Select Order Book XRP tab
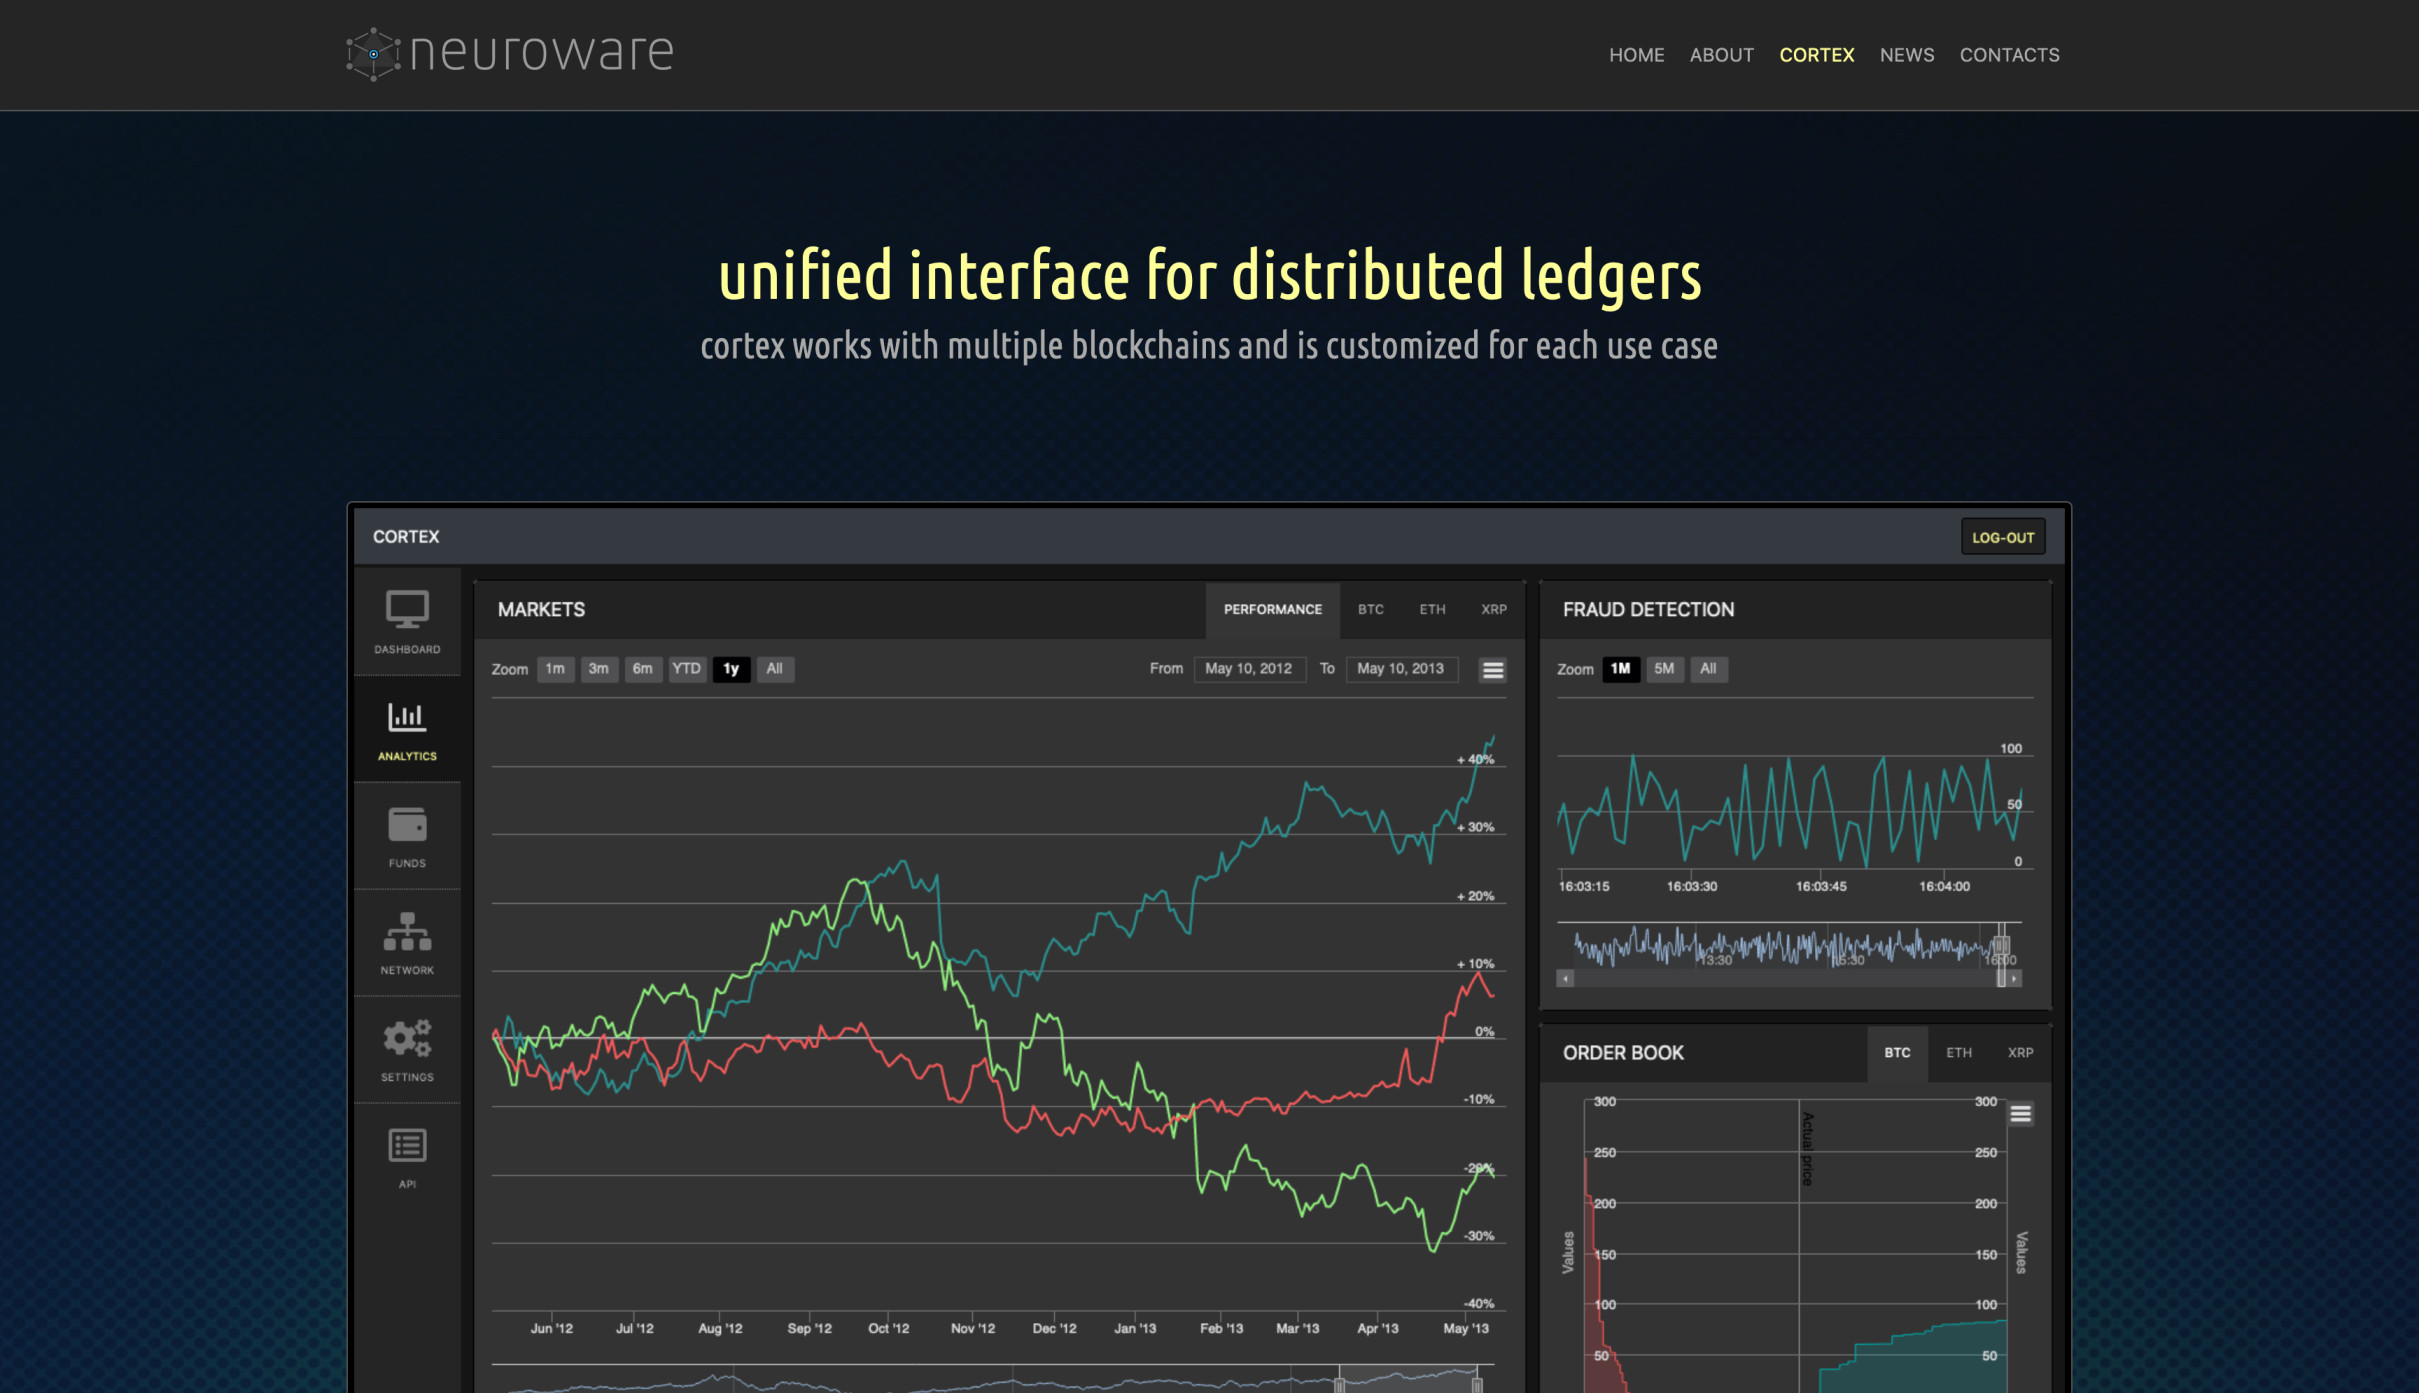 coord(2020,1053)
